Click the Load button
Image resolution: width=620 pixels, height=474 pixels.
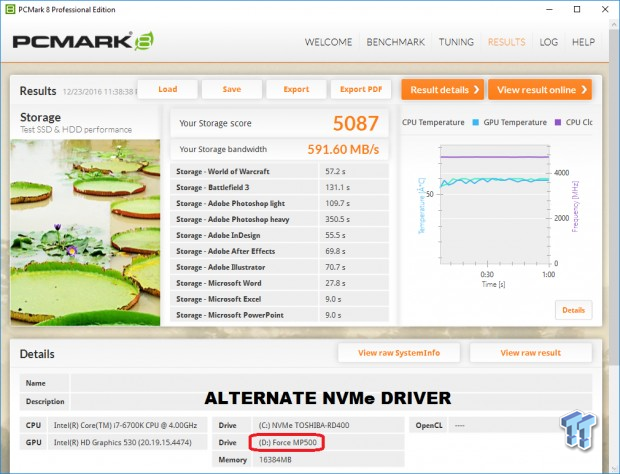(x=168, y=89)
